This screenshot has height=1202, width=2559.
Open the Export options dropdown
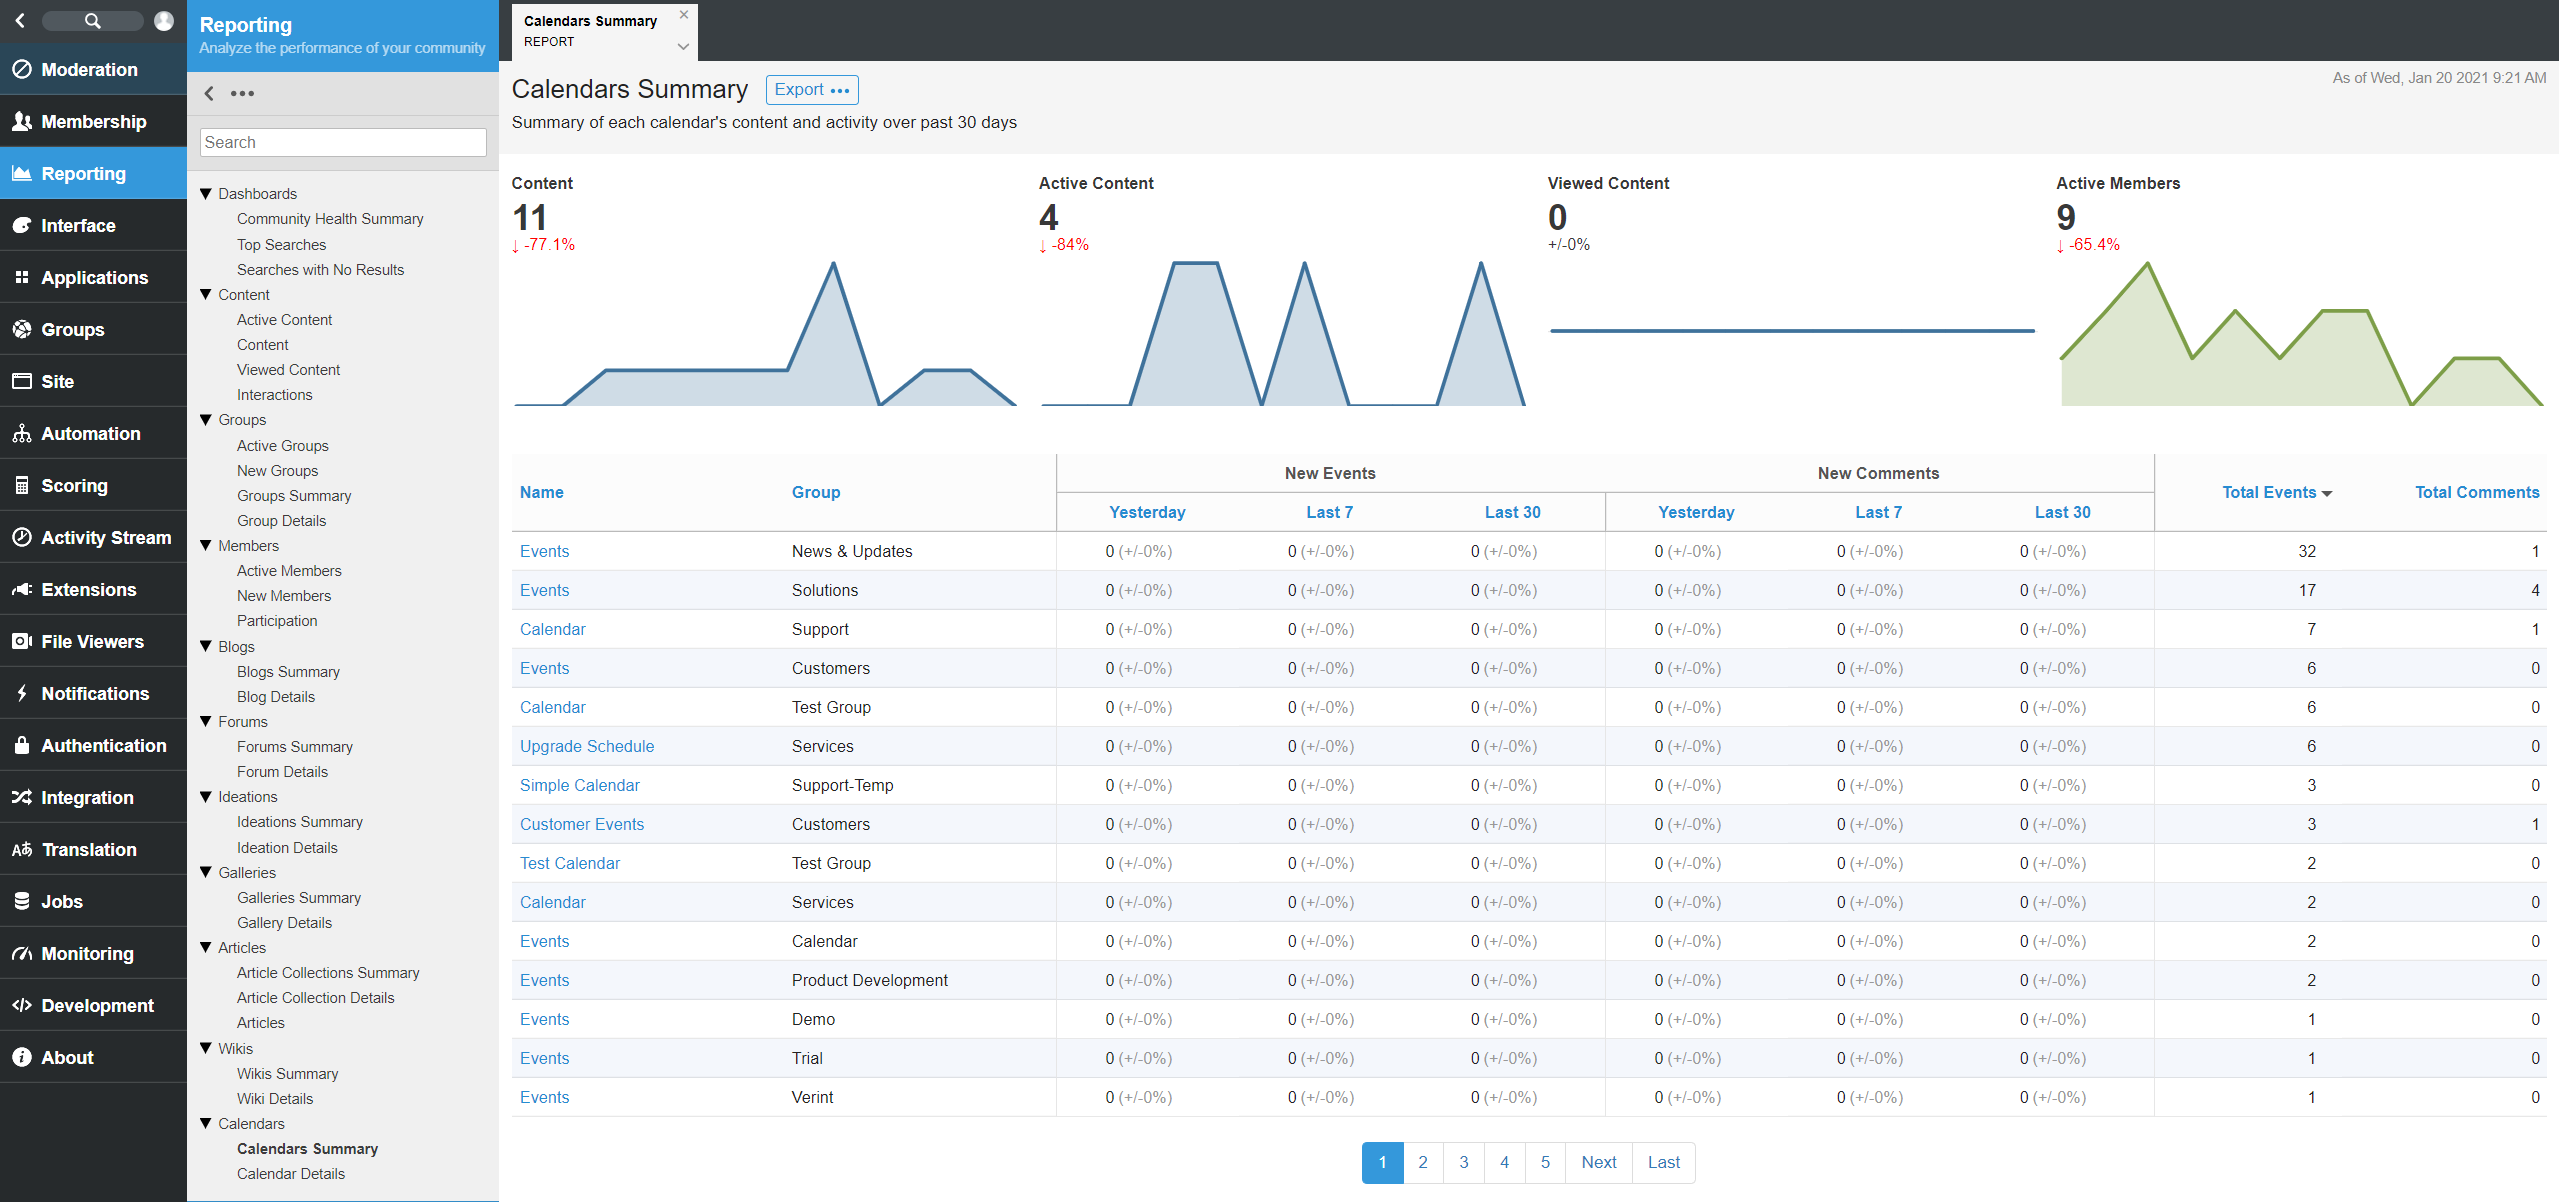click(812, 89)
